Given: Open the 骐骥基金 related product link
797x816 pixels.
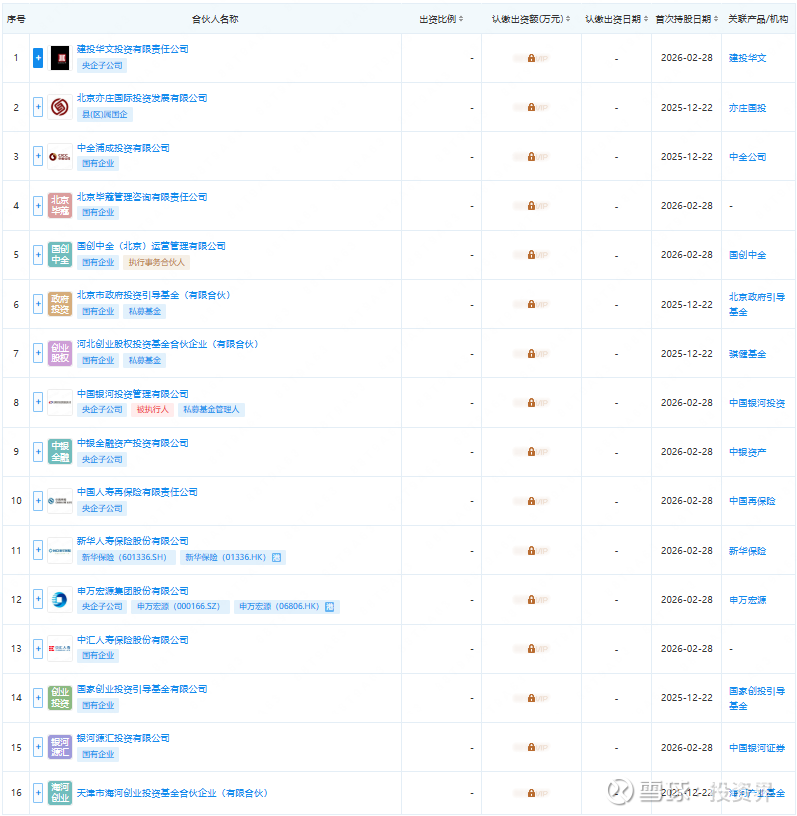Looking at the screenshot, I should click(748, 354).
